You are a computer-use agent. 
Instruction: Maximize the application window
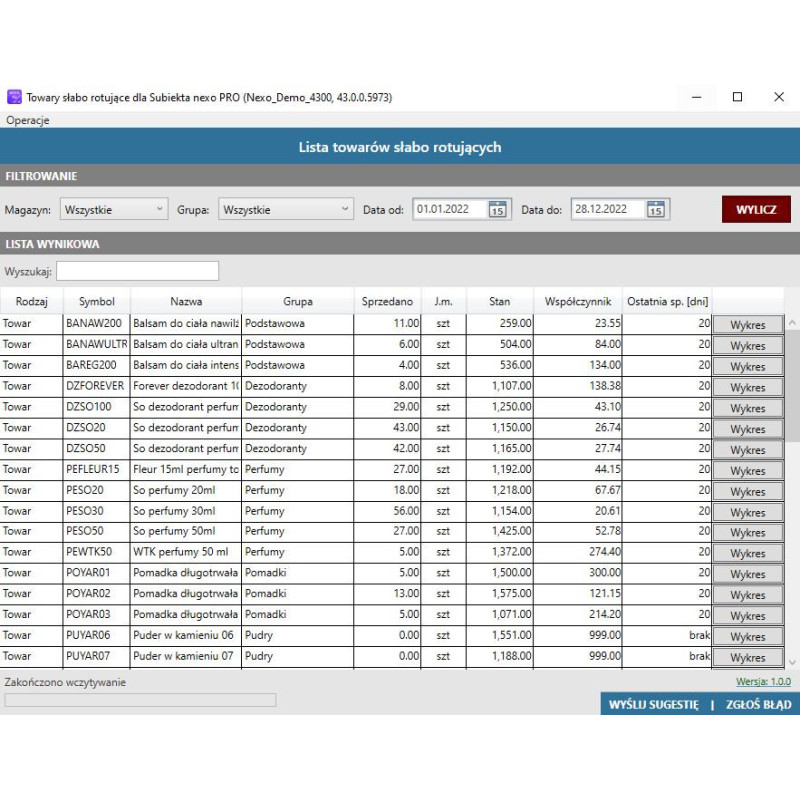737,97
